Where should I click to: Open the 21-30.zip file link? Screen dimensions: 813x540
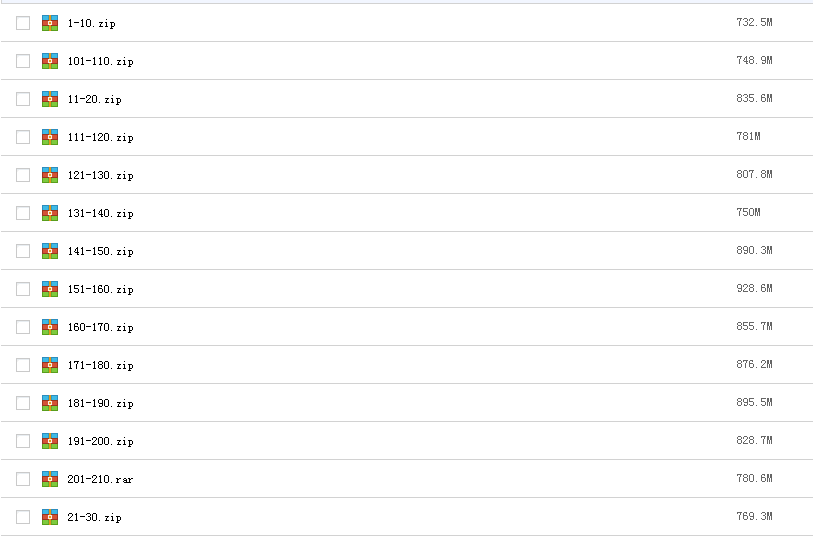(x=94, y=517)
